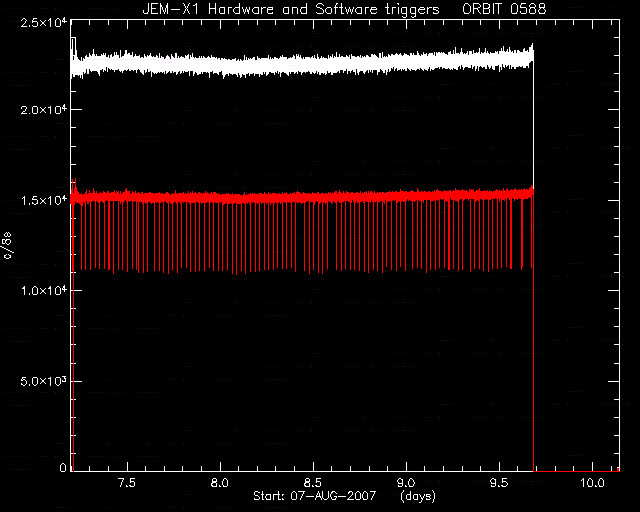Click the 'c/8s' y-axis unit label
The image size is (640, 512).
8,245
